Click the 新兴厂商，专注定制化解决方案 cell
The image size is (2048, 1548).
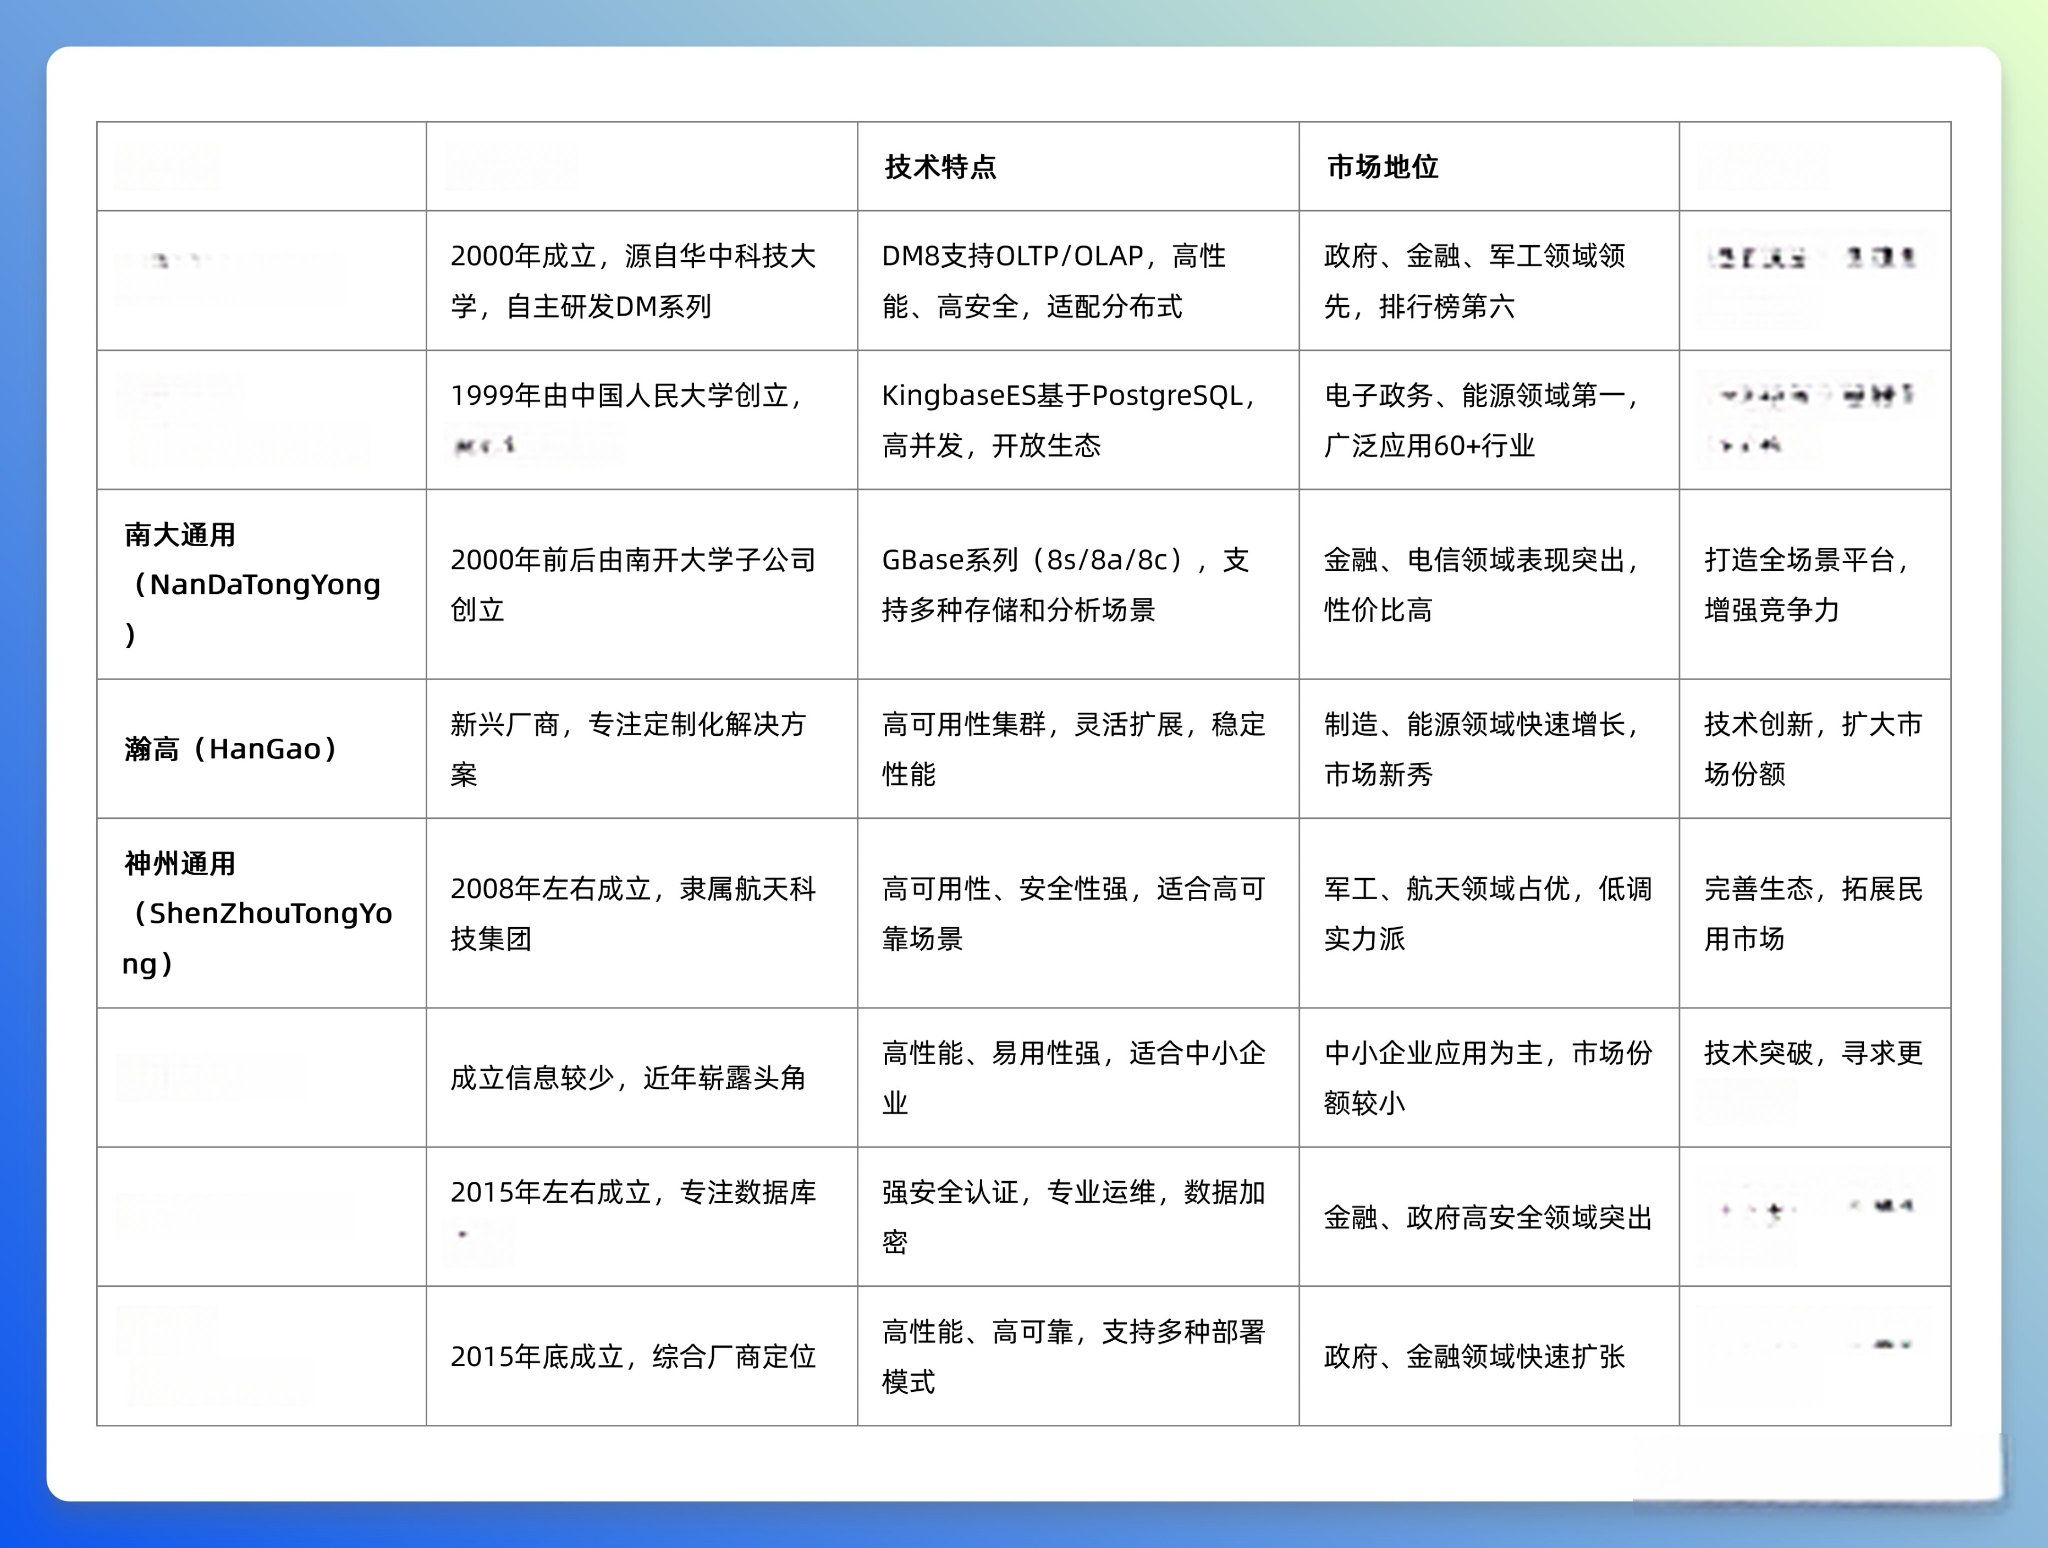click(x=642, y=749)
